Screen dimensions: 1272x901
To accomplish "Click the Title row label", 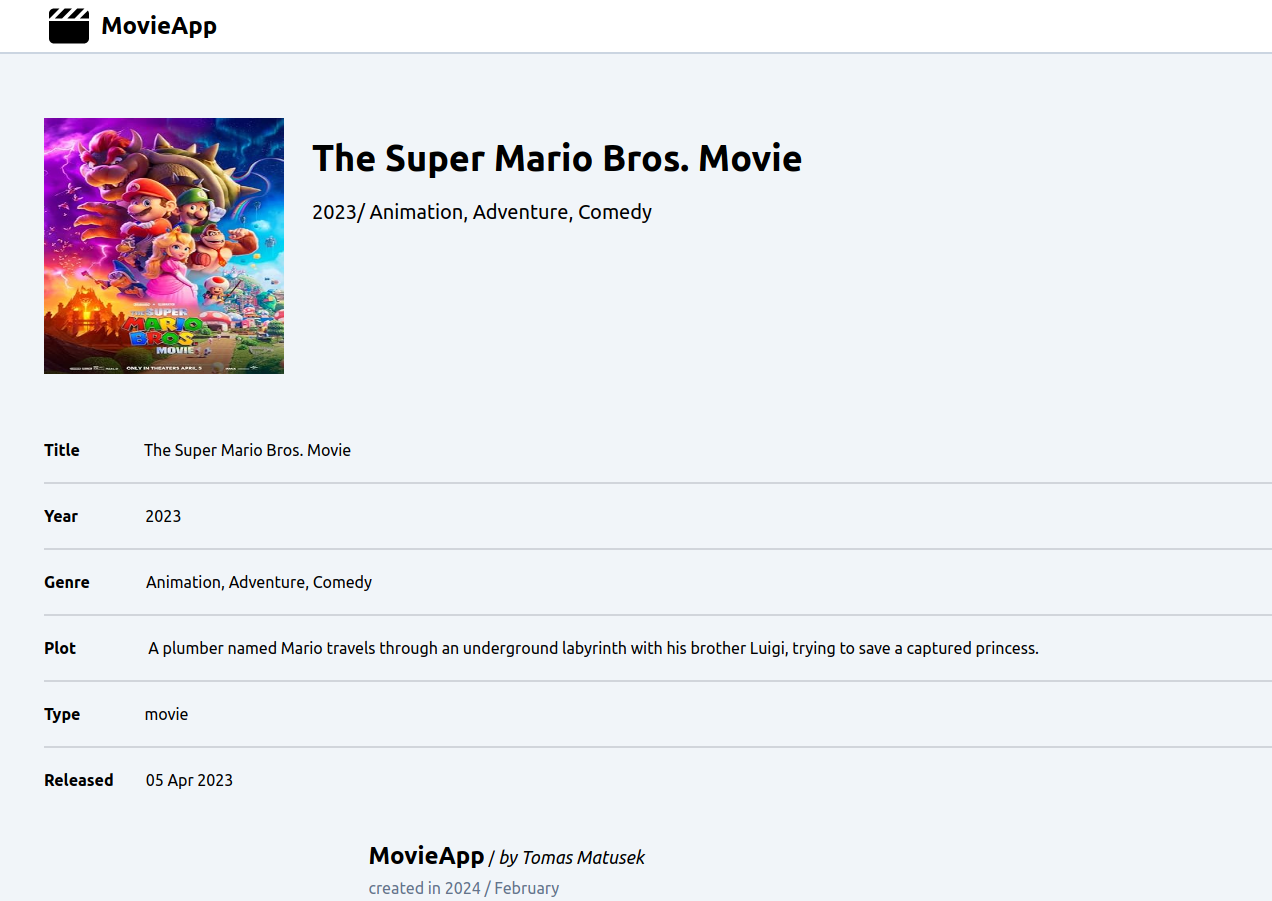I will (x=62, y=450).
